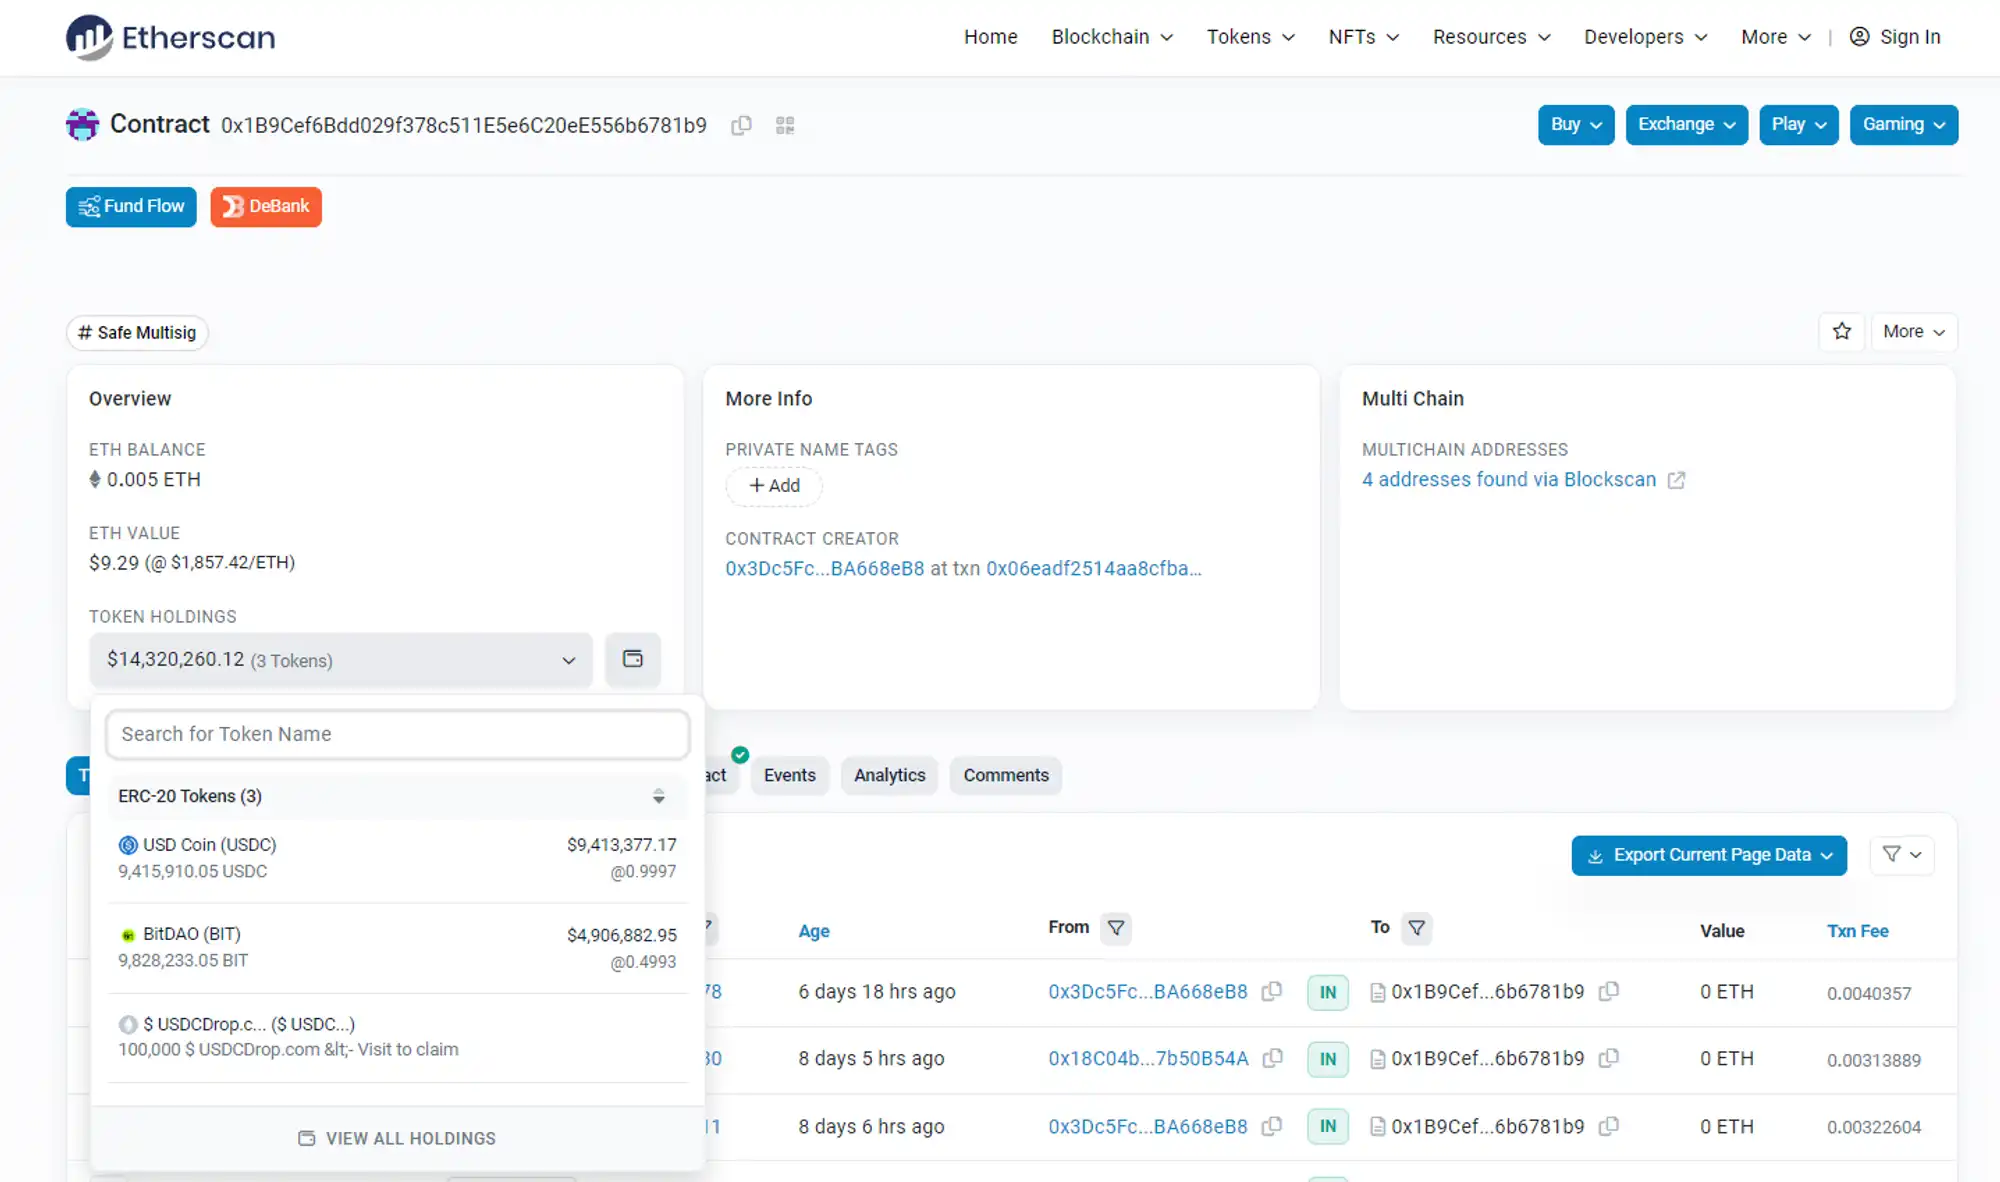Click Sign In link
Screen dimensions: 2000x1182
click(1910, 37)
